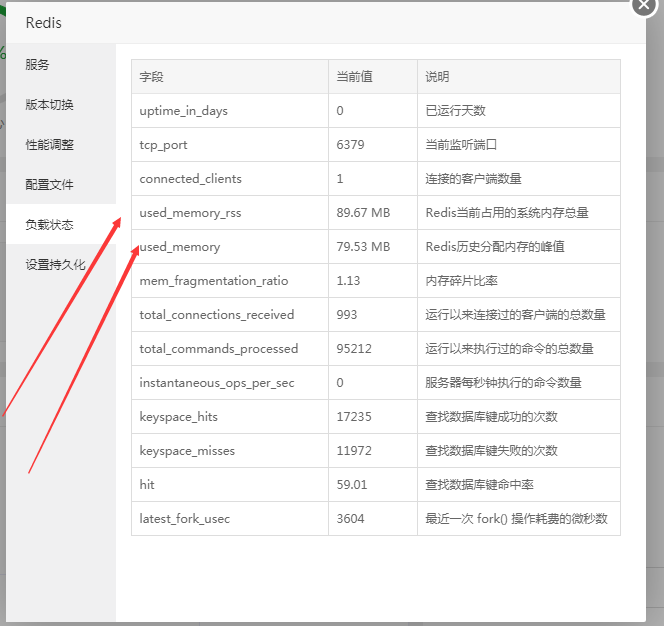
Task: Select the used_memory_rss field name
Action: click(x=191, y=213)
